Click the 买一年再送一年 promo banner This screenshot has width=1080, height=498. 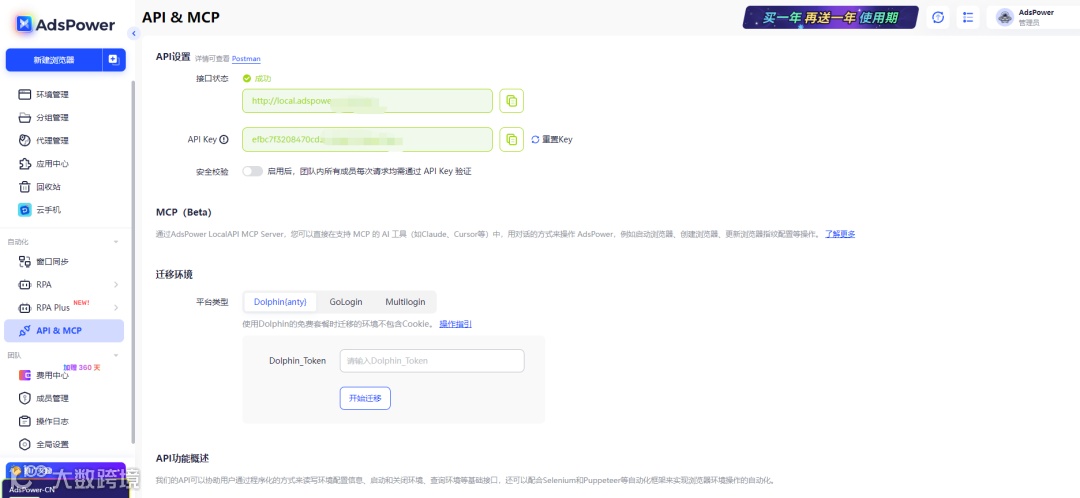pos(831,17)
